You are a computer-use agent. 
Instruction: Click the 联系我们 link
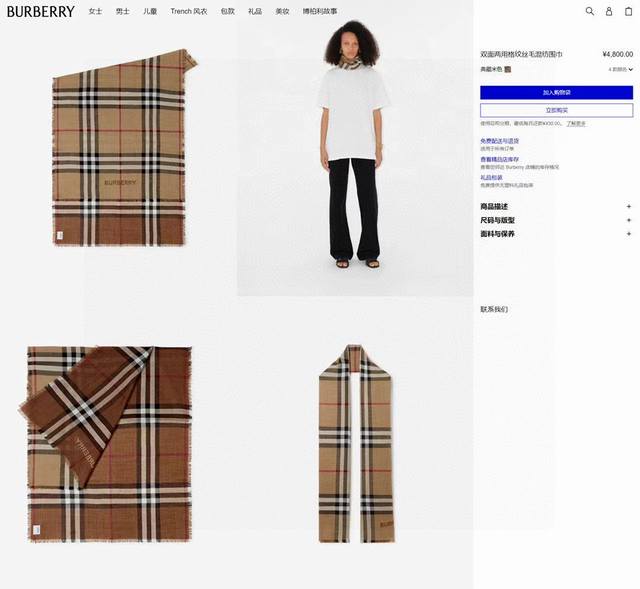tap(494, 309)
